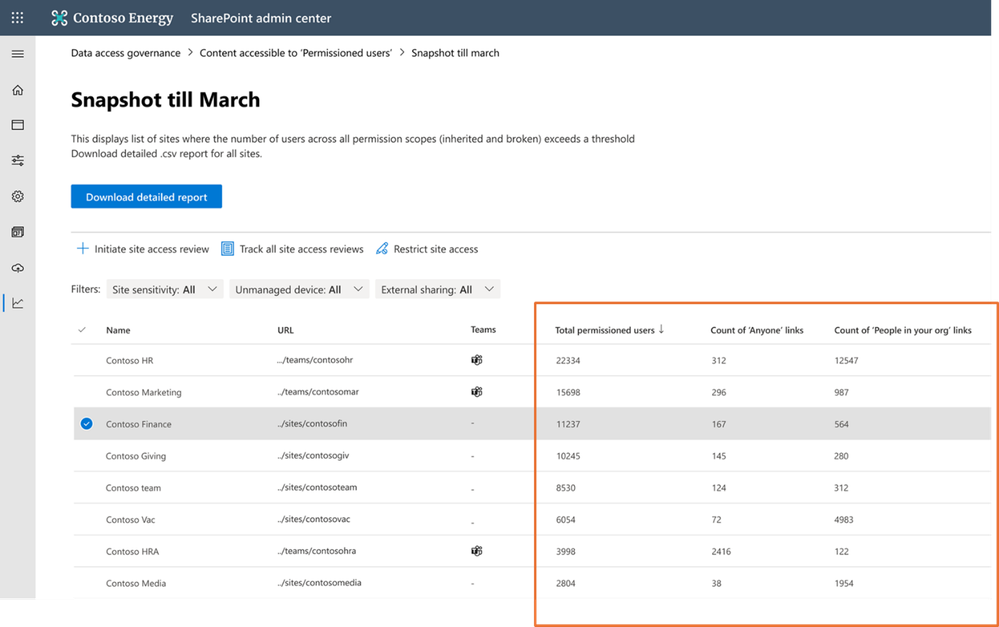Expand the Site sensitivity filter dropdown

(x=165, y=290)
